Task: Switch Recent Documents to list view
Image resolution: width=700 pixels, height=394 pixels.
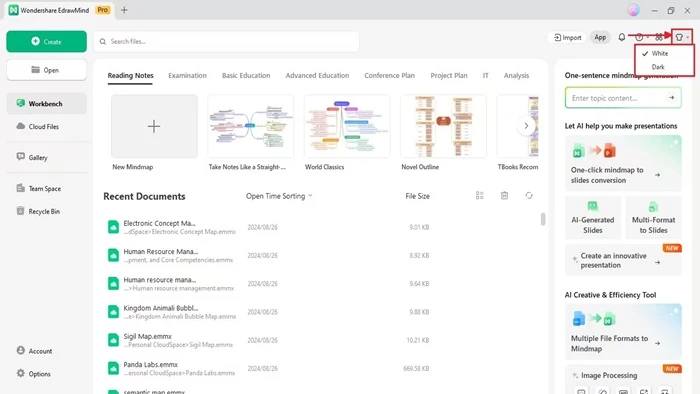Action: click(x=479, y=195)
